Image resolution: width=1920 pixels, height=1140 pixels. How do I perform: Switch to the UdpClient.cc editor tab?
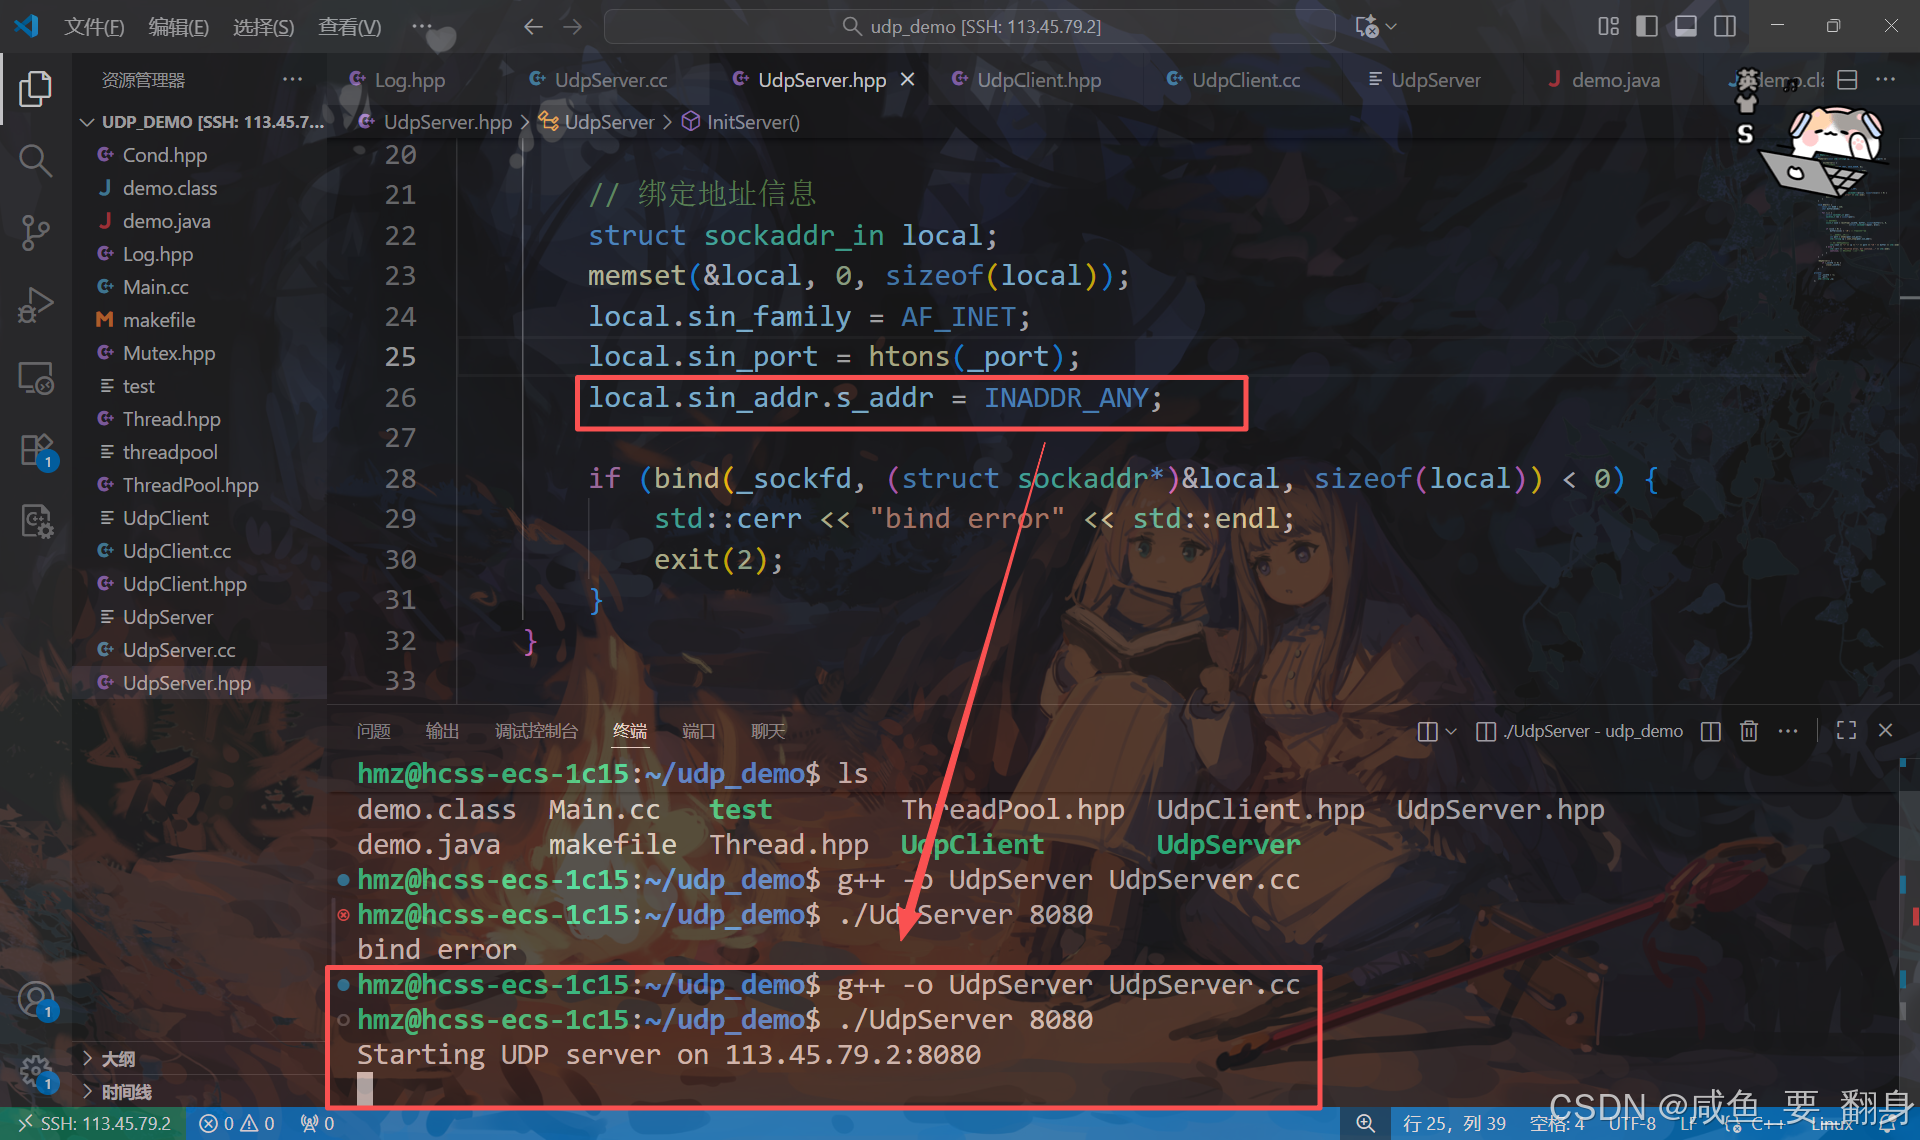[1245, 80]
